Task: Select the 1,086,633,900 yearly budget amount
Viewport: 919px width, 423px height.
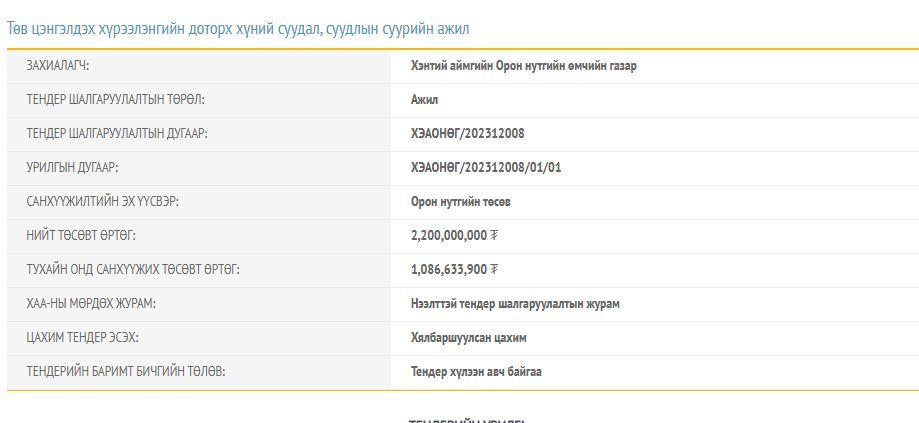Action: tap(448, 270)
